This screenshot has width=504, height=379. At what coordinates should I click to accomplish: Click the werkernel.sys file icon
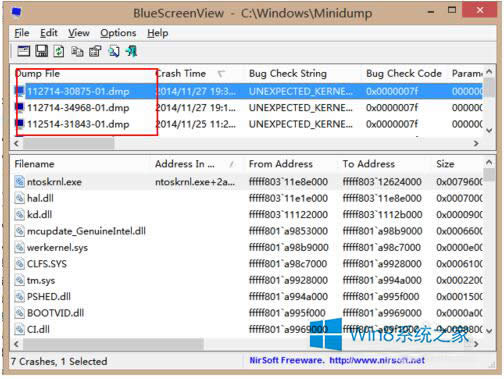(x=20, y=247)
